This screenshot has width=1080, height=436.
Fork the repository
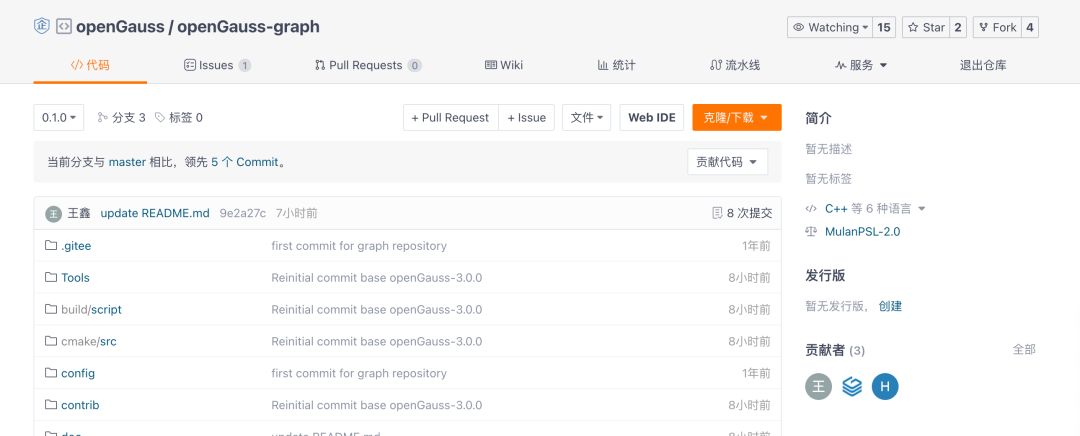pos(997,28)
